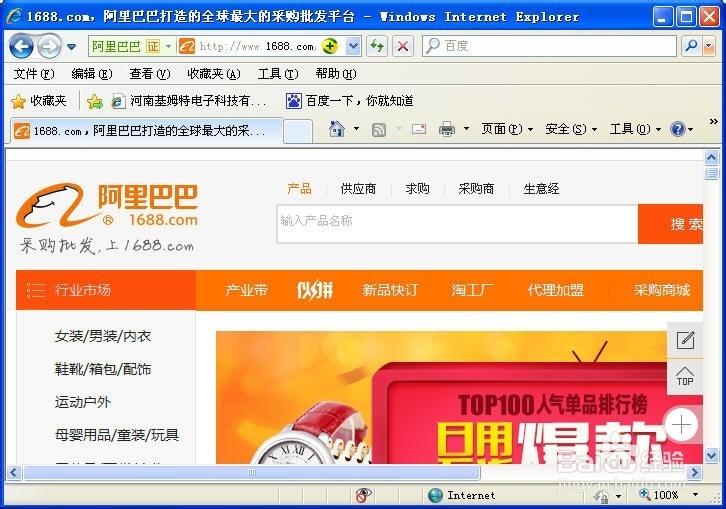
Task: Click the green plus icon in address bar
Action: (x=330, y=46)
